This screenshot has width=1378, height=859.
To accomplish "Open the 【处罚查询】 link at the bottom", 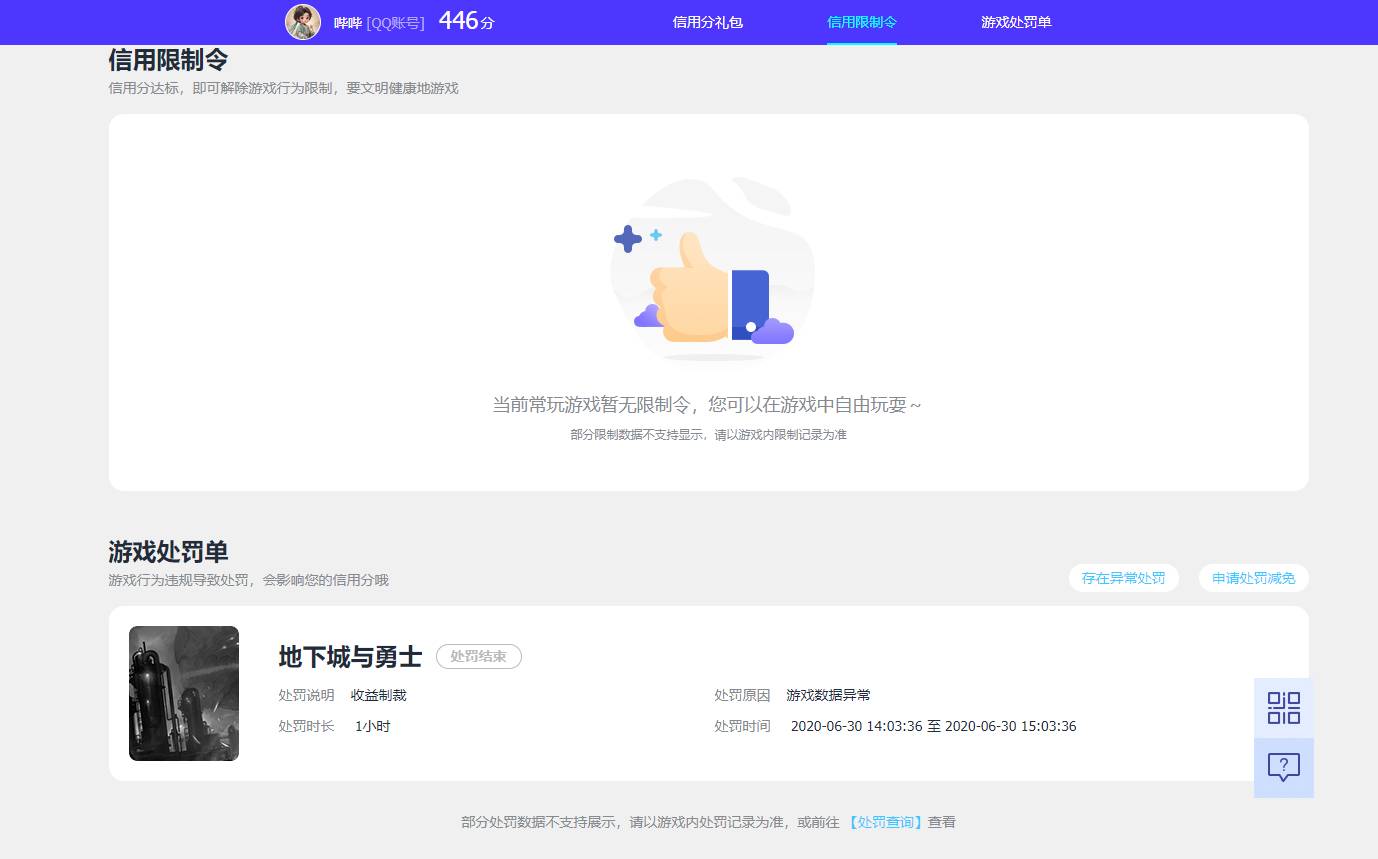I will [x=885, y=821].
